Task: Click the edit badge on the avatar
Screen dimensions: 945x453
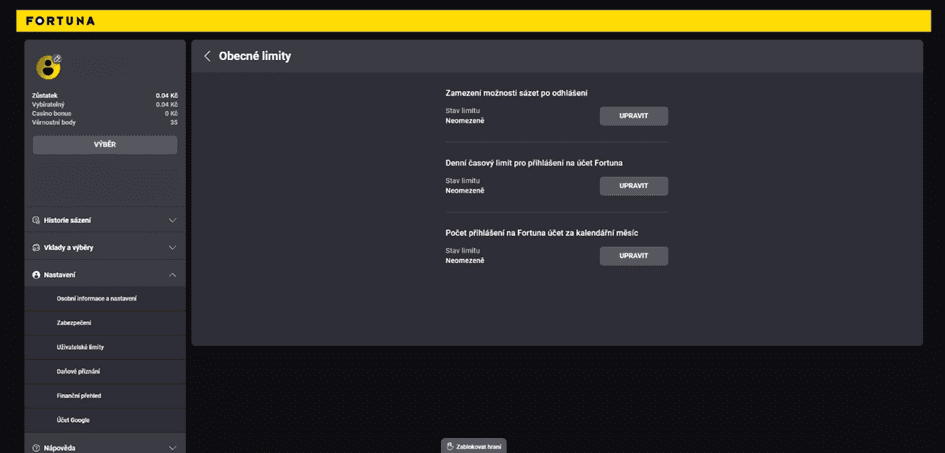Action: [x=57, y=58]
